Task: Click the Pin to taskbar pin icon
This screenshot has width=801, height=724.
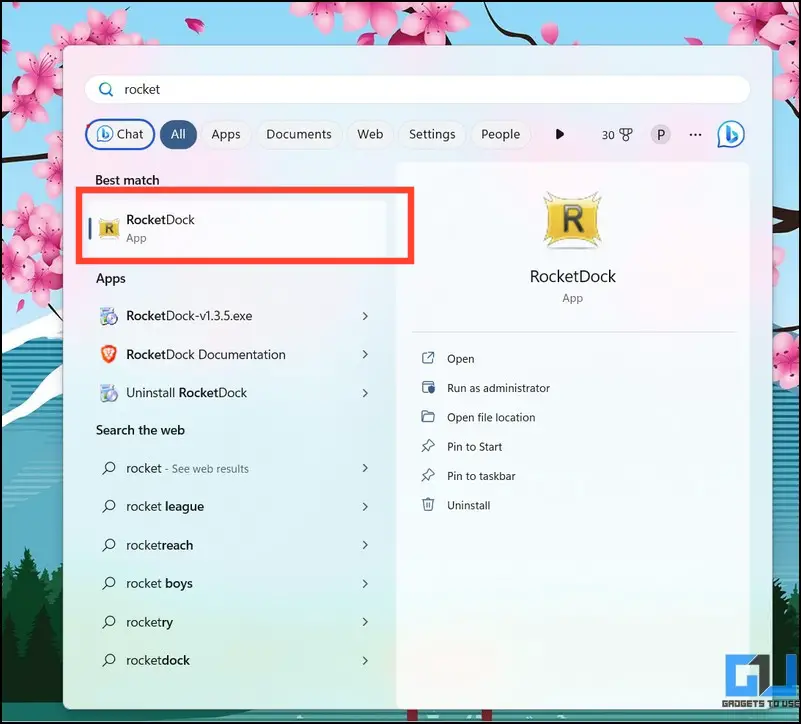Action: point(428,475)
